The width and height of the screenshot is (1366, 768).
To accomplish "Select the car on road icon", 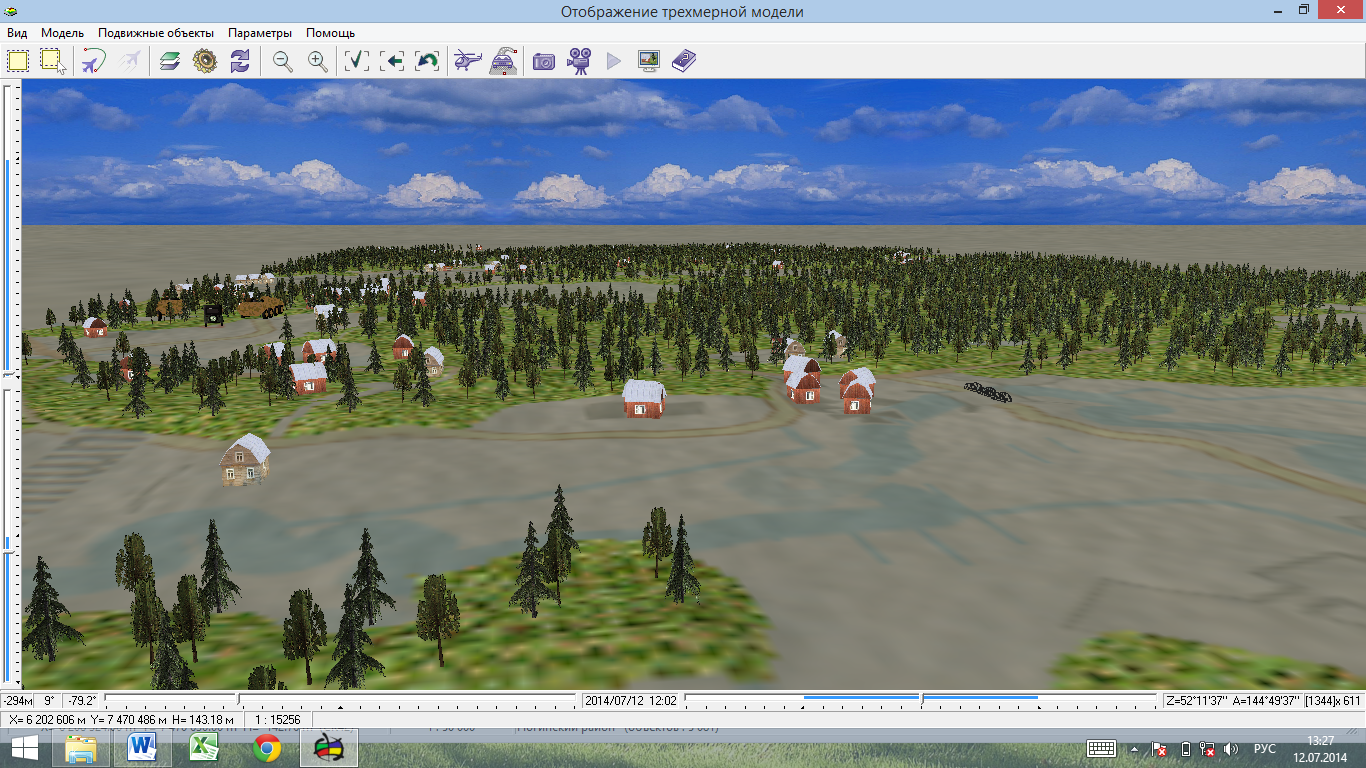I will [503, 61].
